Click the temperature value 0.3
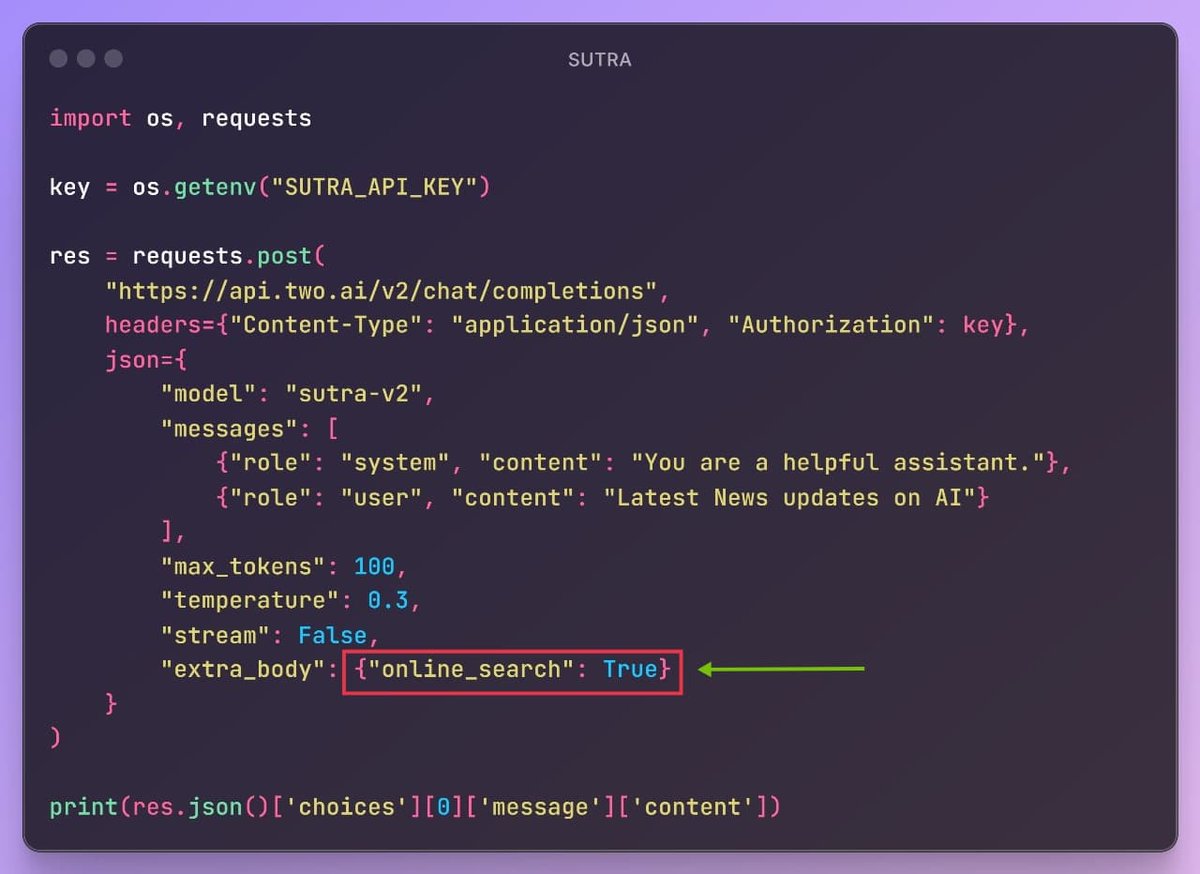 (x=388, y=601)
